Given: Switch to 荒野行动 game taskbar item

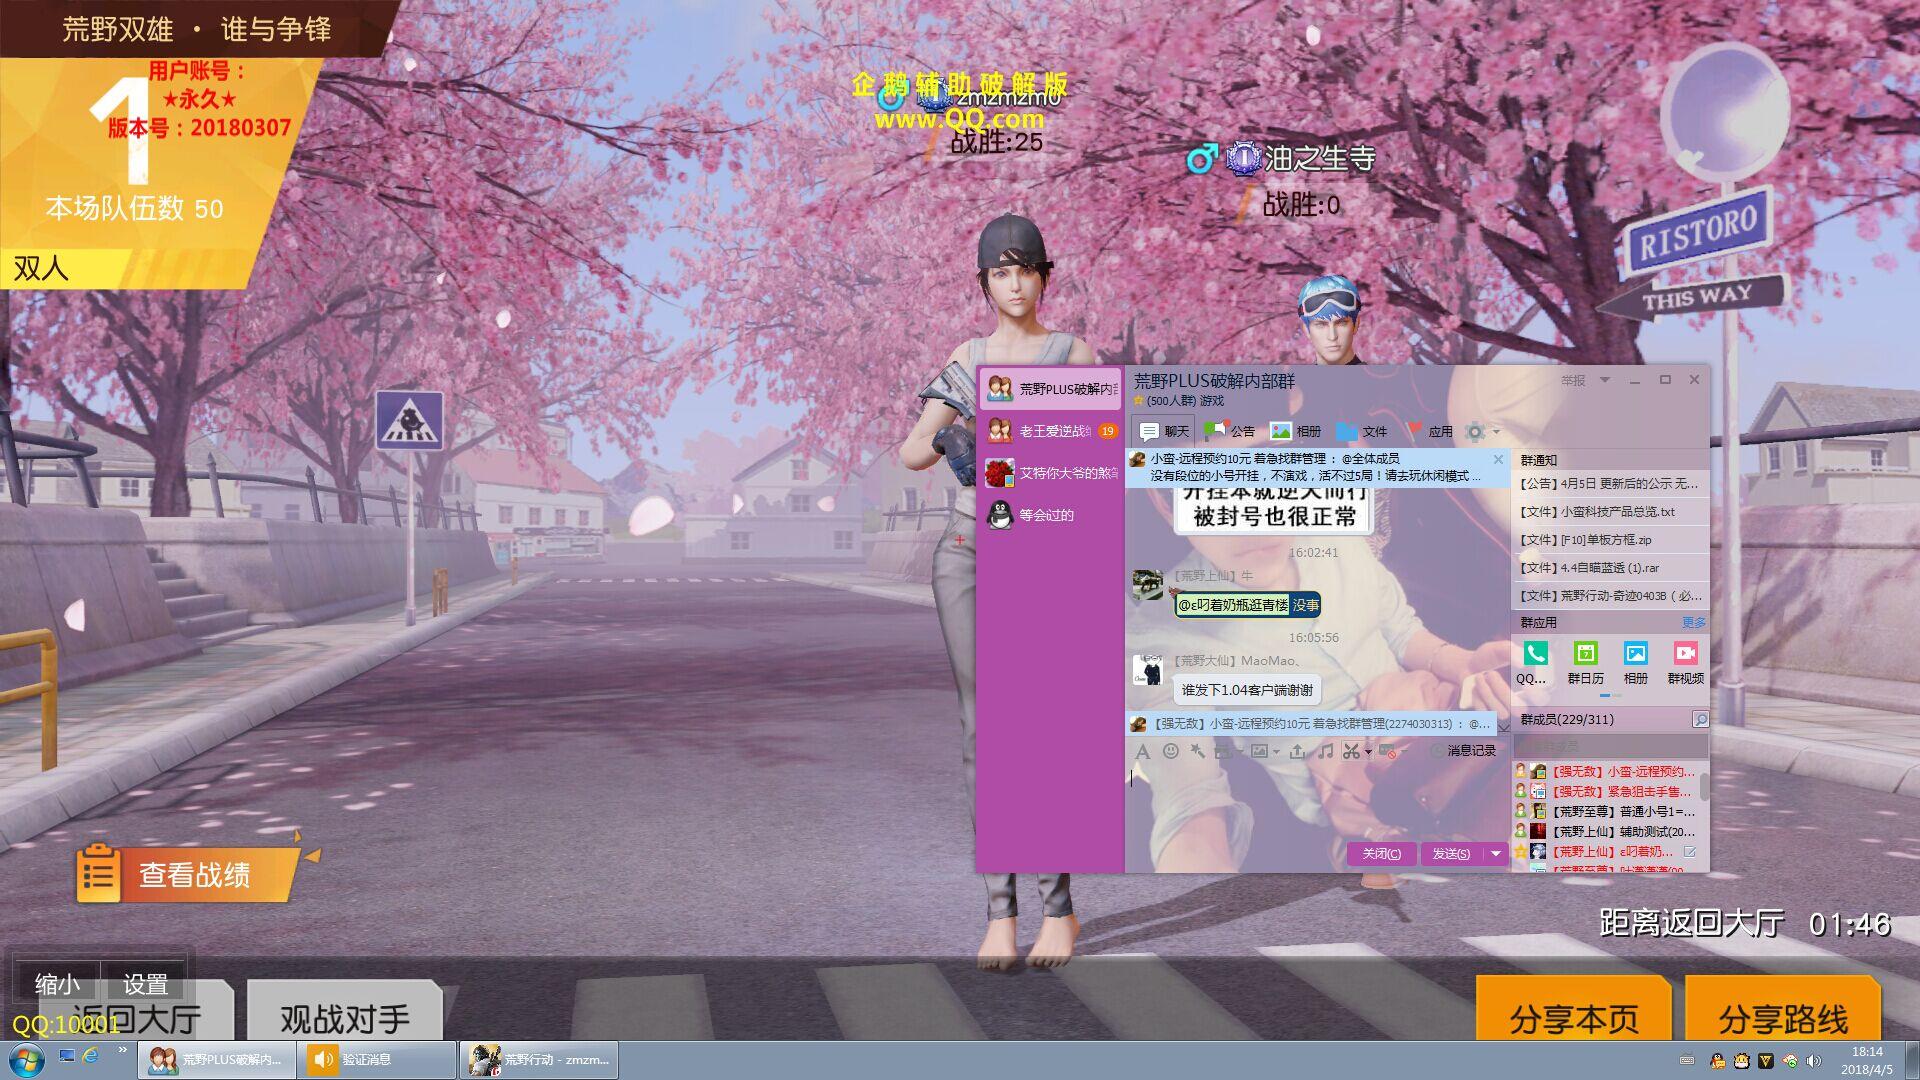Looking at the screenshot, I should click(x=540, y=1060).
